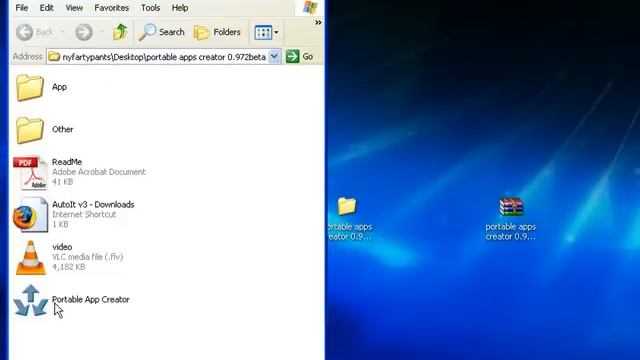Screen dimensions: 640x360
Task: Click the 'Portable App Creator' file name
Action: coord(91,300)
